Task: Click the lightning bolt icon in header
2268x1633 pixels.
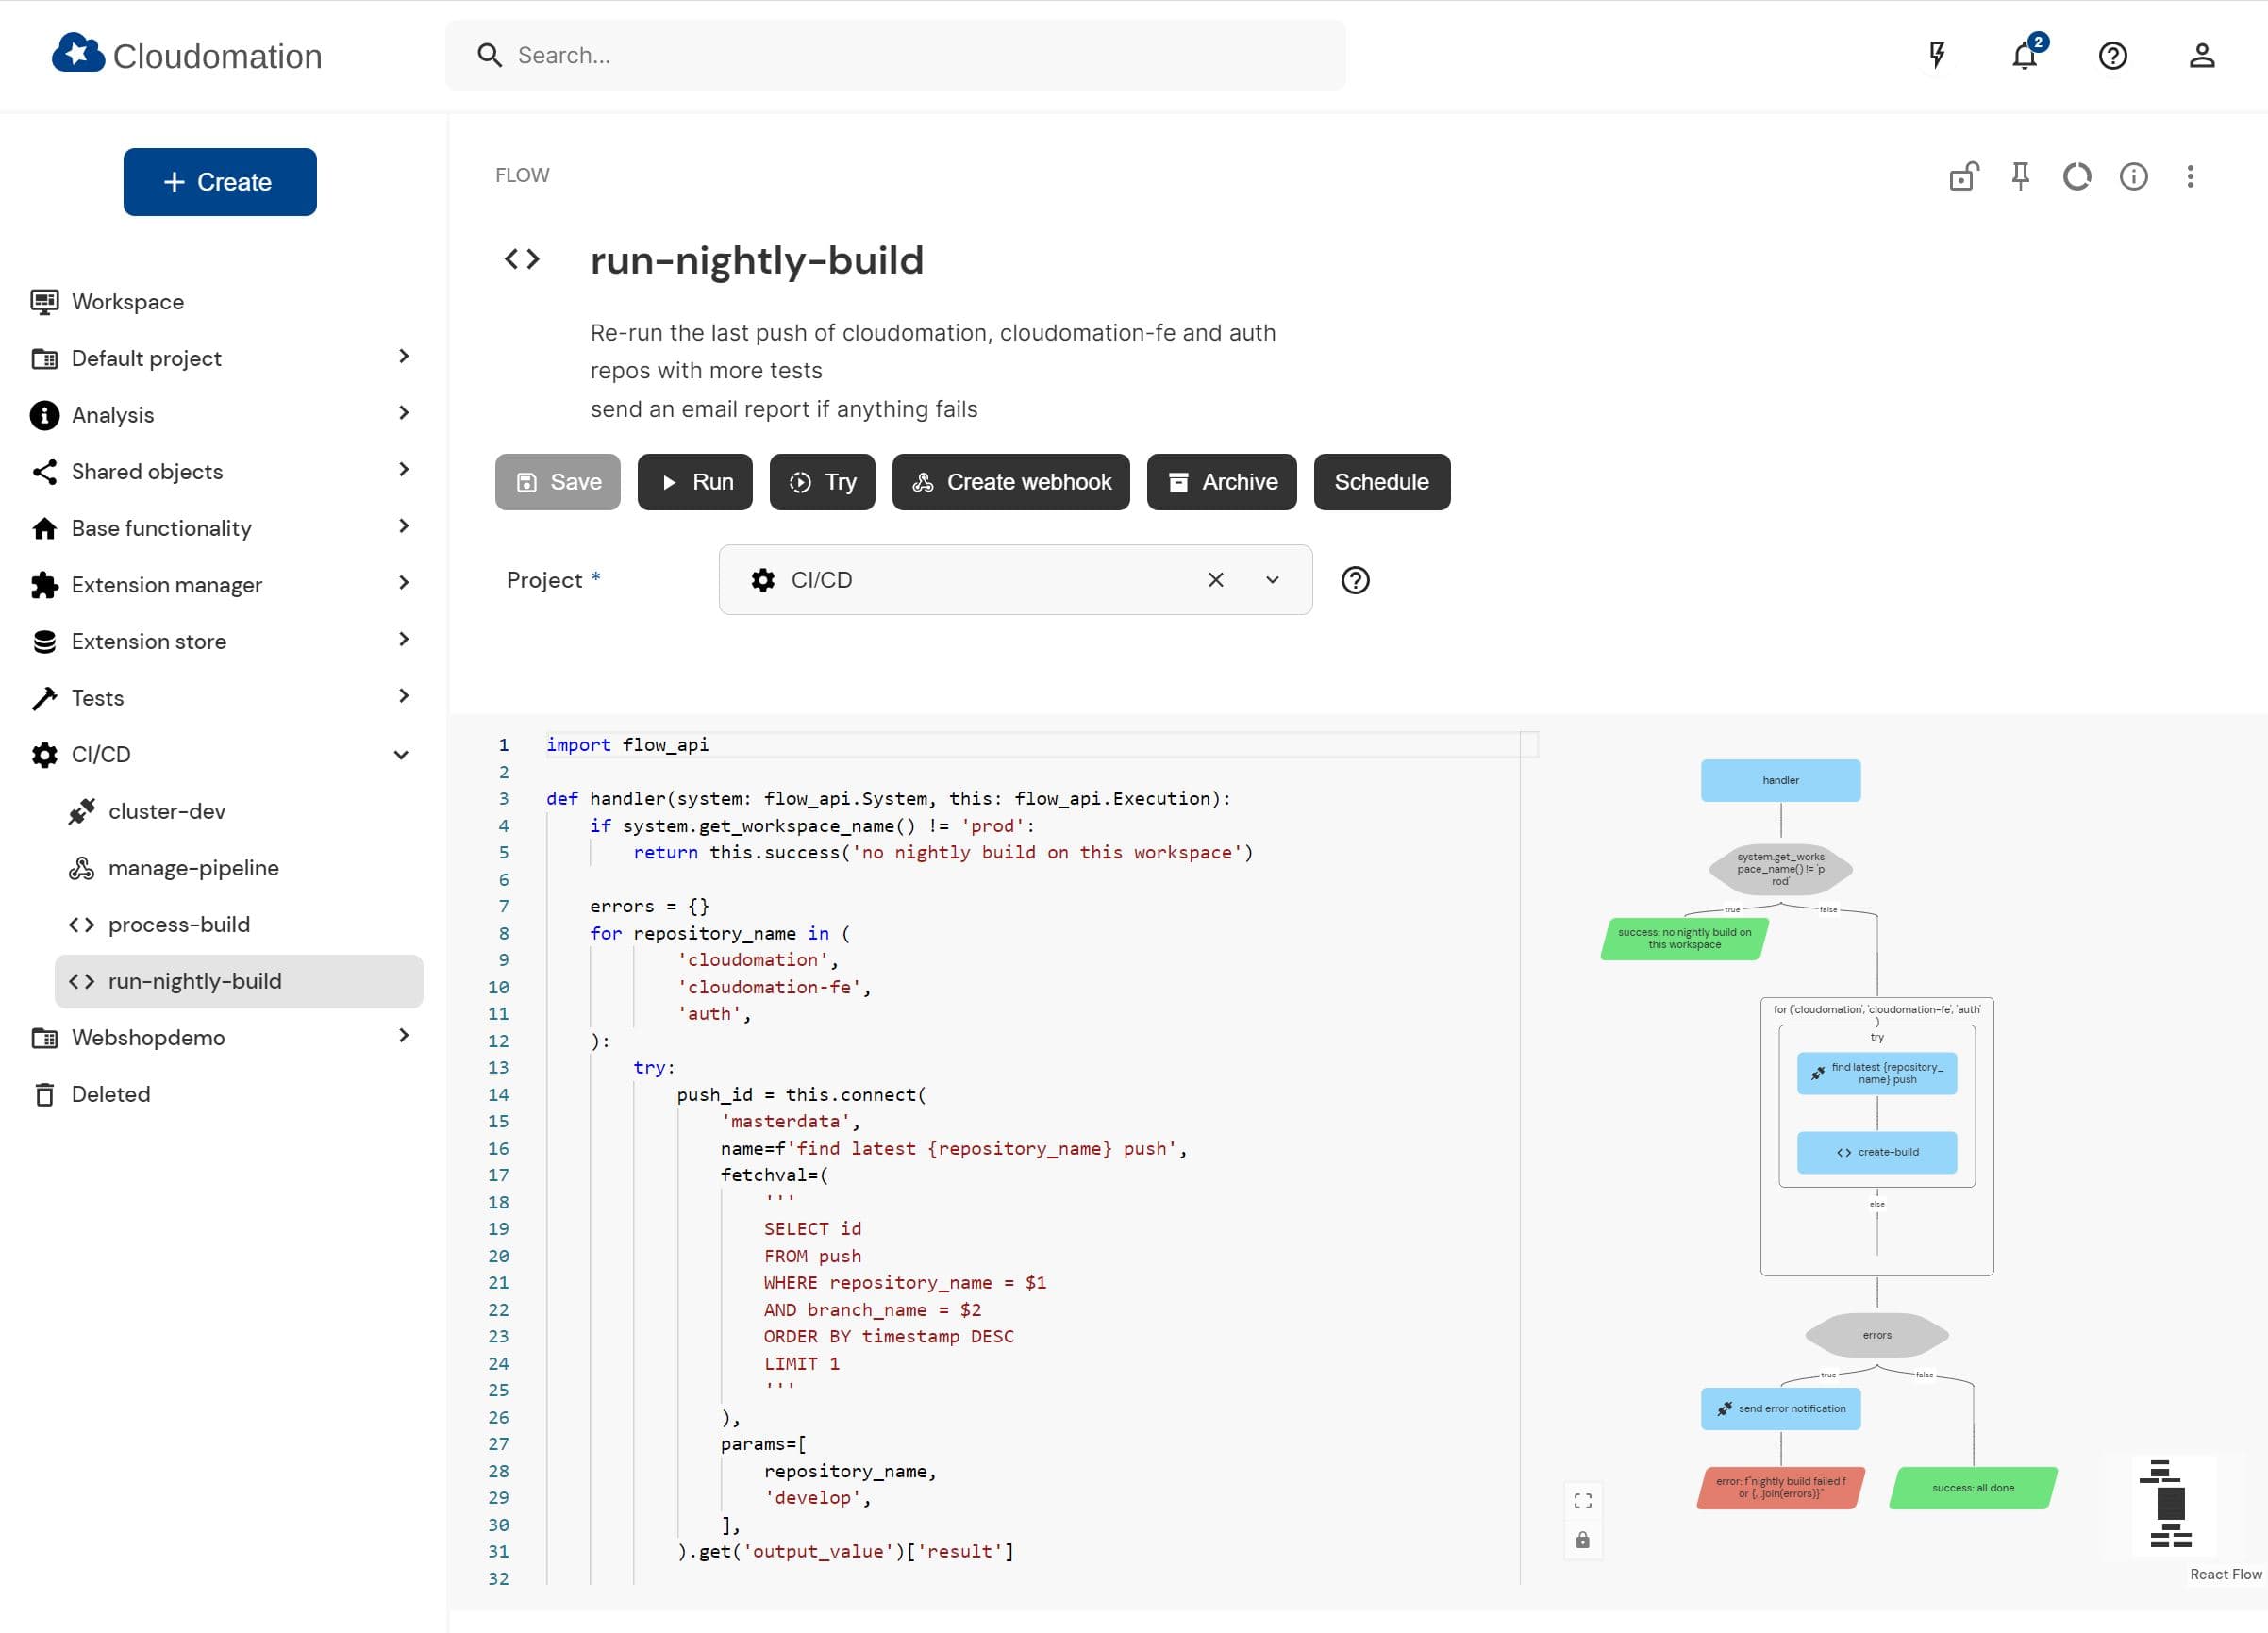Action: click(x=1936, y=55)
